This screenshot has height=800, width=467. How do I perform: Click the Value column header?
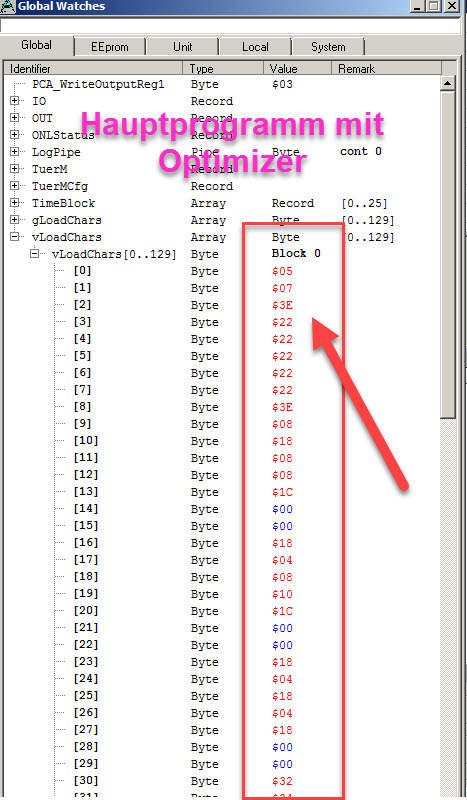[298, 68]
